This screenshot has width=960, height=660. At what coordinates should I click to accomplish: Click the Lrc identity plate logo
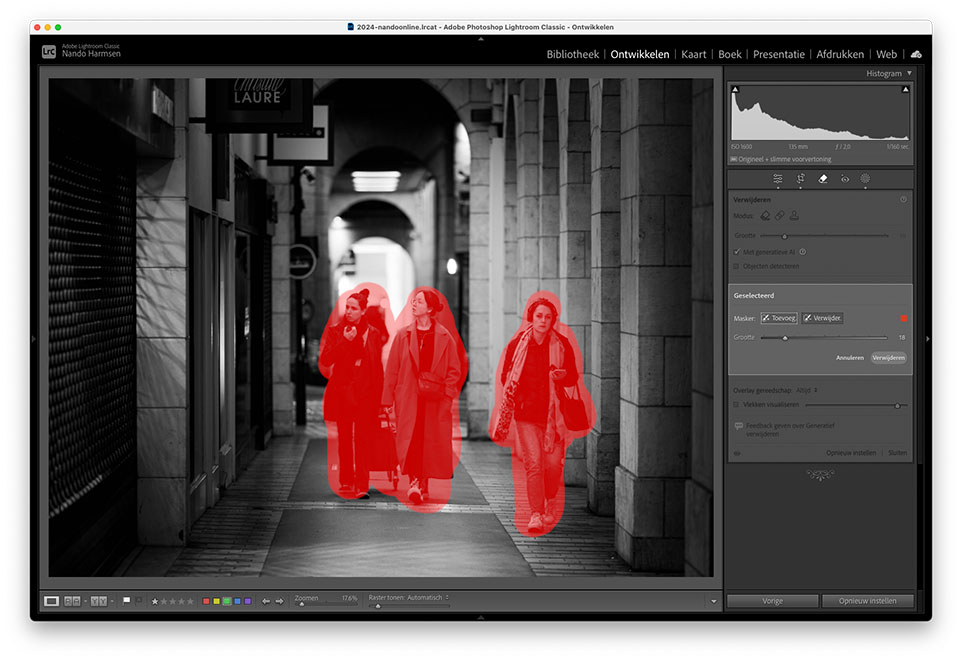point(48,52)
